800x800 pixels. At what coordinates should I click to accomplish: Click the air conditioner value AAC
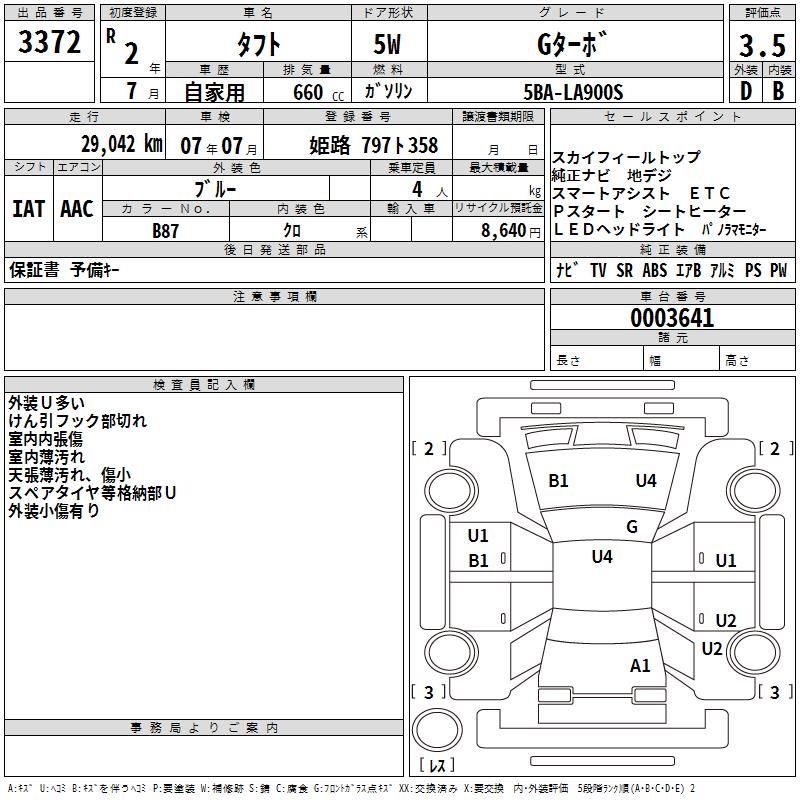[x=77, y=209]
